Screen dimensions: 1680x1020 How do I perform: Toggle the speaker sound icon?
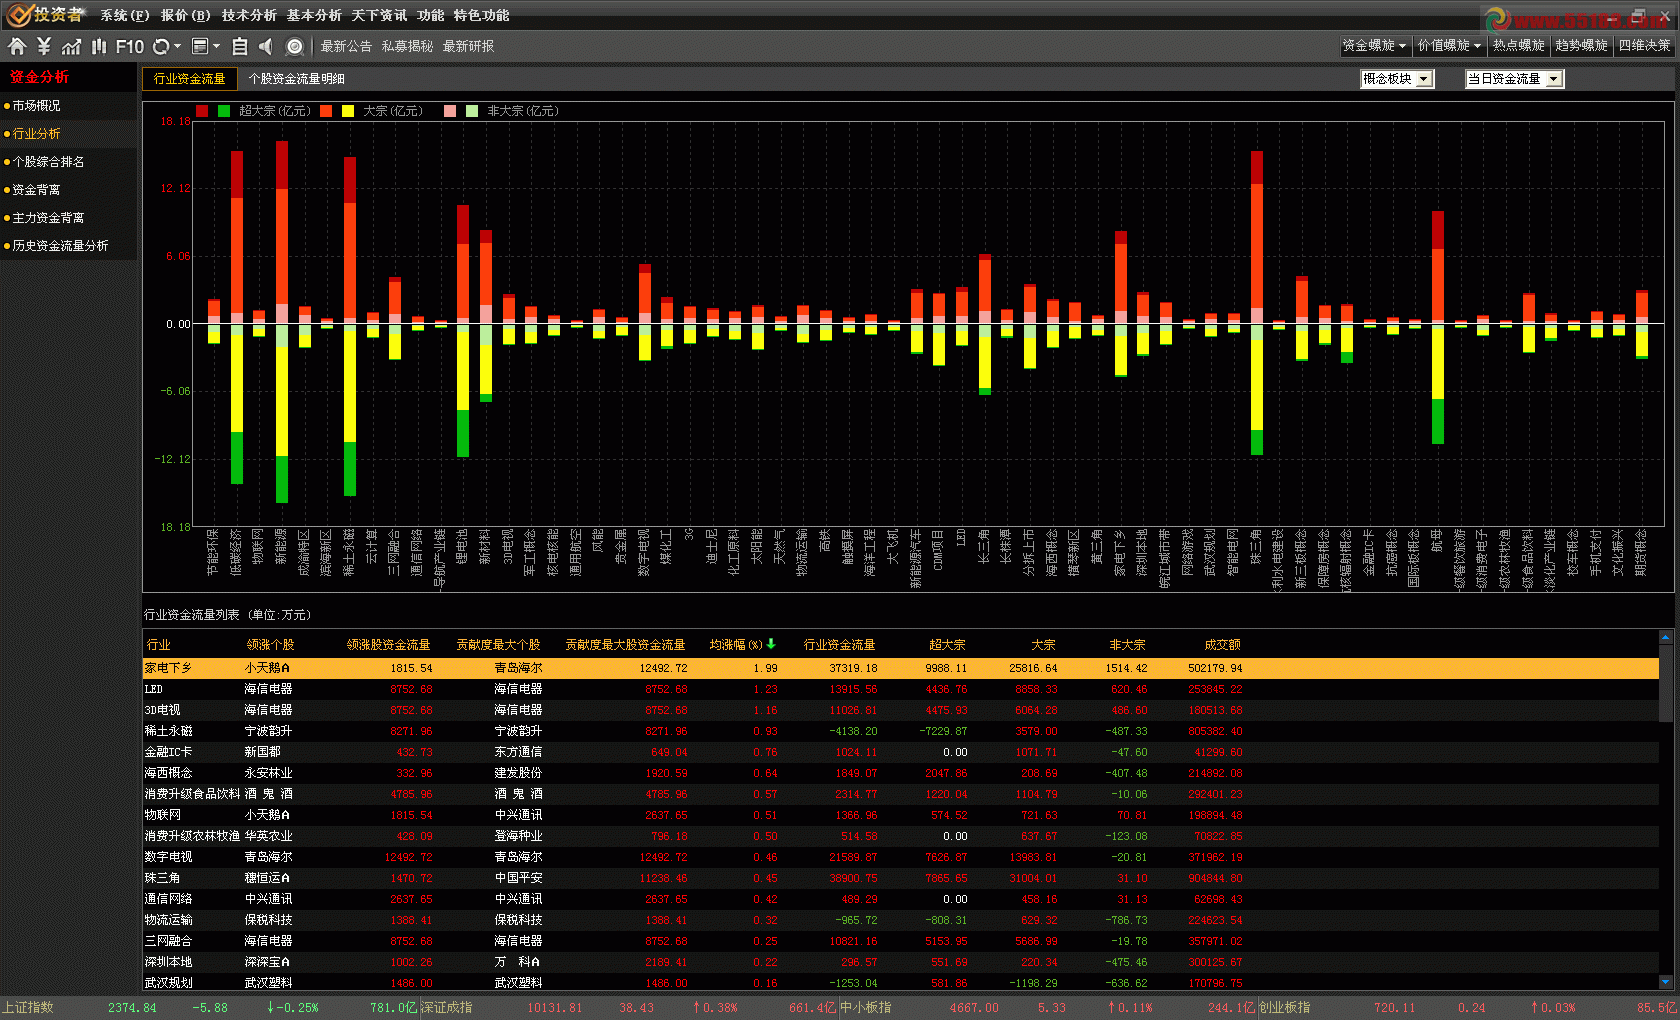(266, 46)
